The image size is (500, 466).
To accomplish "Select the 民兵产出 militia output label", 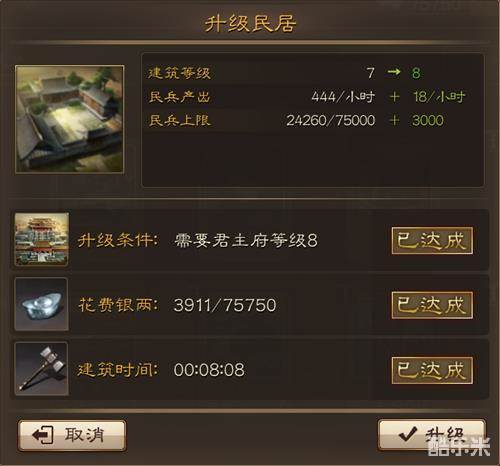I will (179, 97).
